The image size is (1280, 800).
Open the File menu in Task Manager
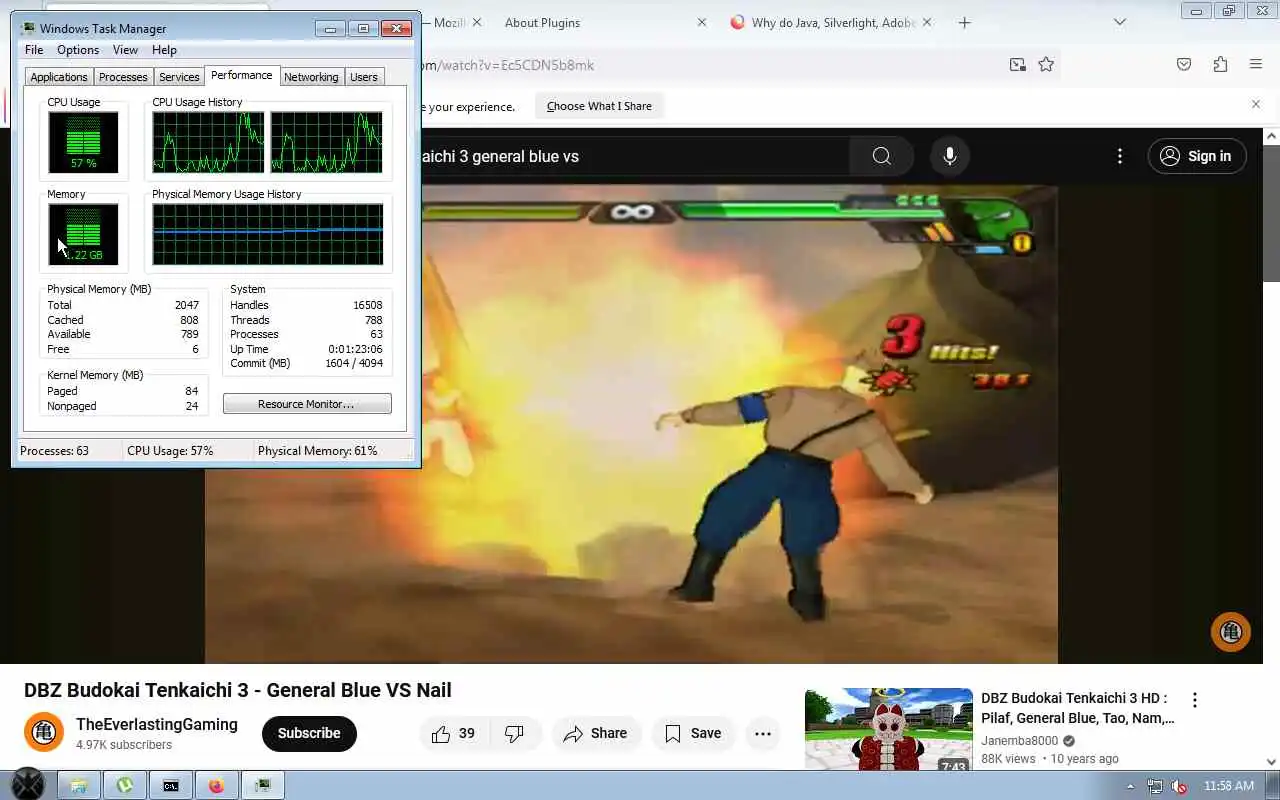pyautogui.click(x=34, y=50)
